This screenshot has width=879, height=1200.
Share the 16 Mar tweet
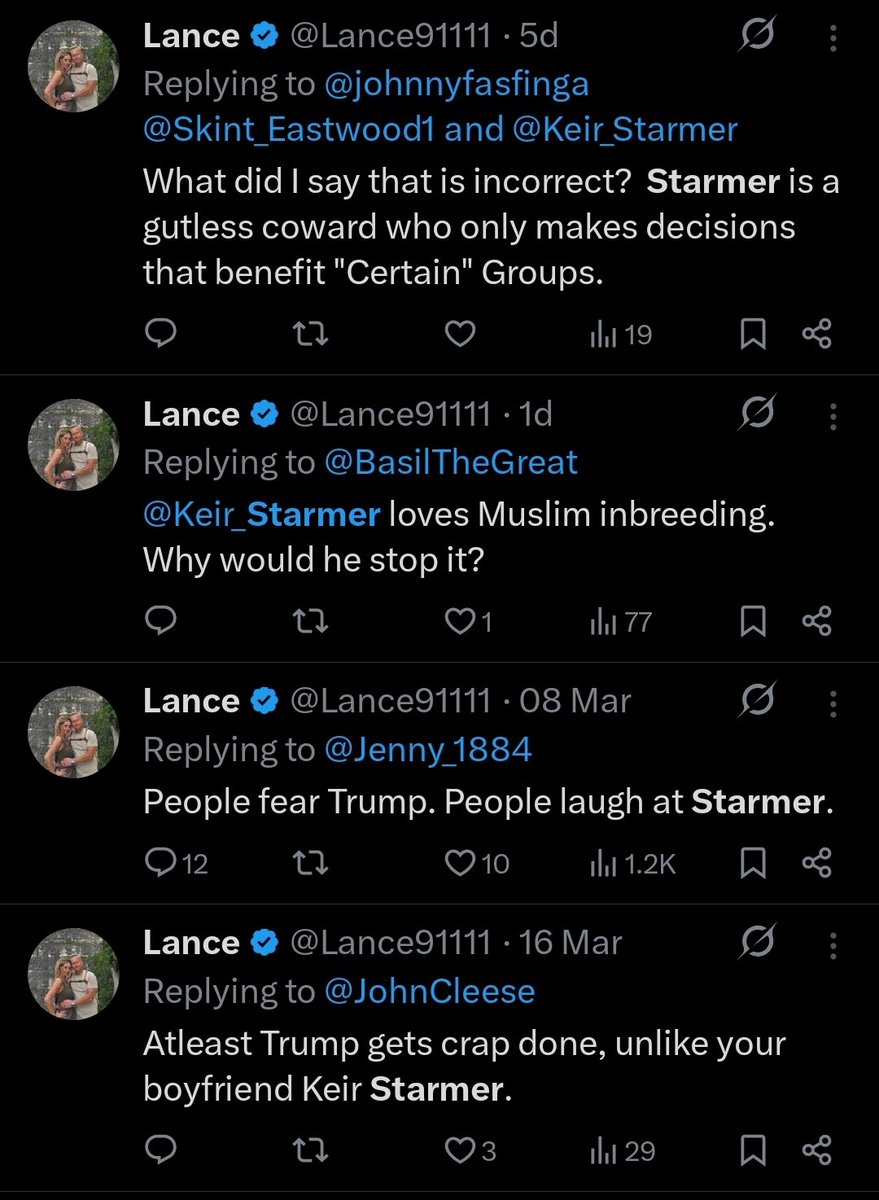(817, 1151)
